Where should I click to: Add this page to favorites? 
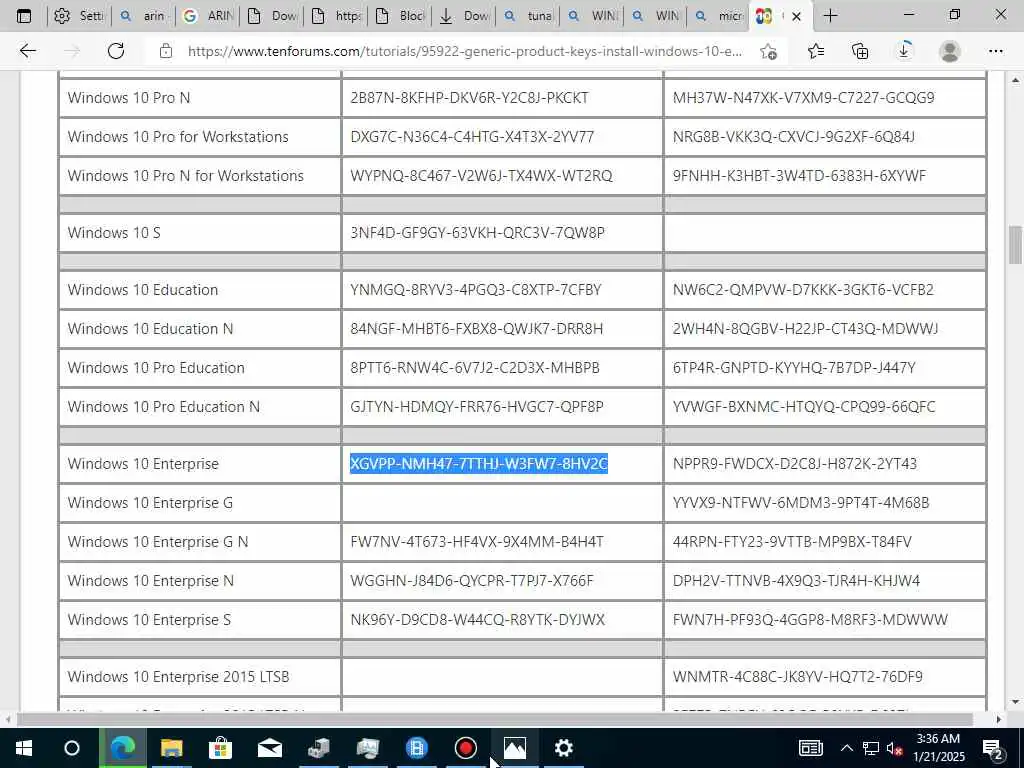tap(769, 51)
